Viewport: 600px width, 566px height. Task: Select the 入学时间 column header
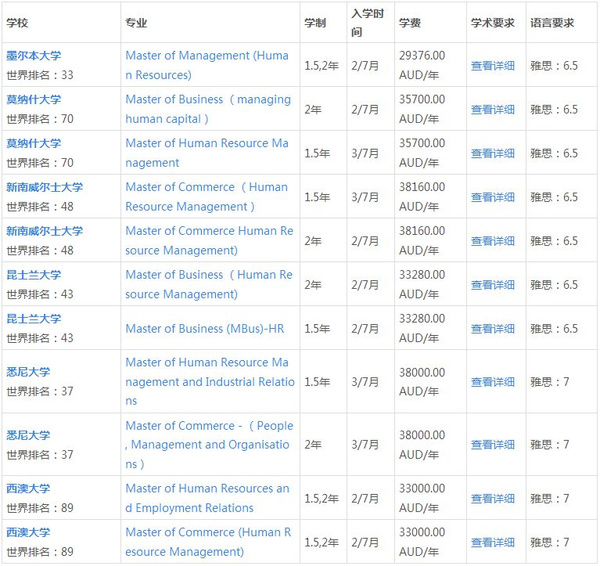tap(367, 23)
